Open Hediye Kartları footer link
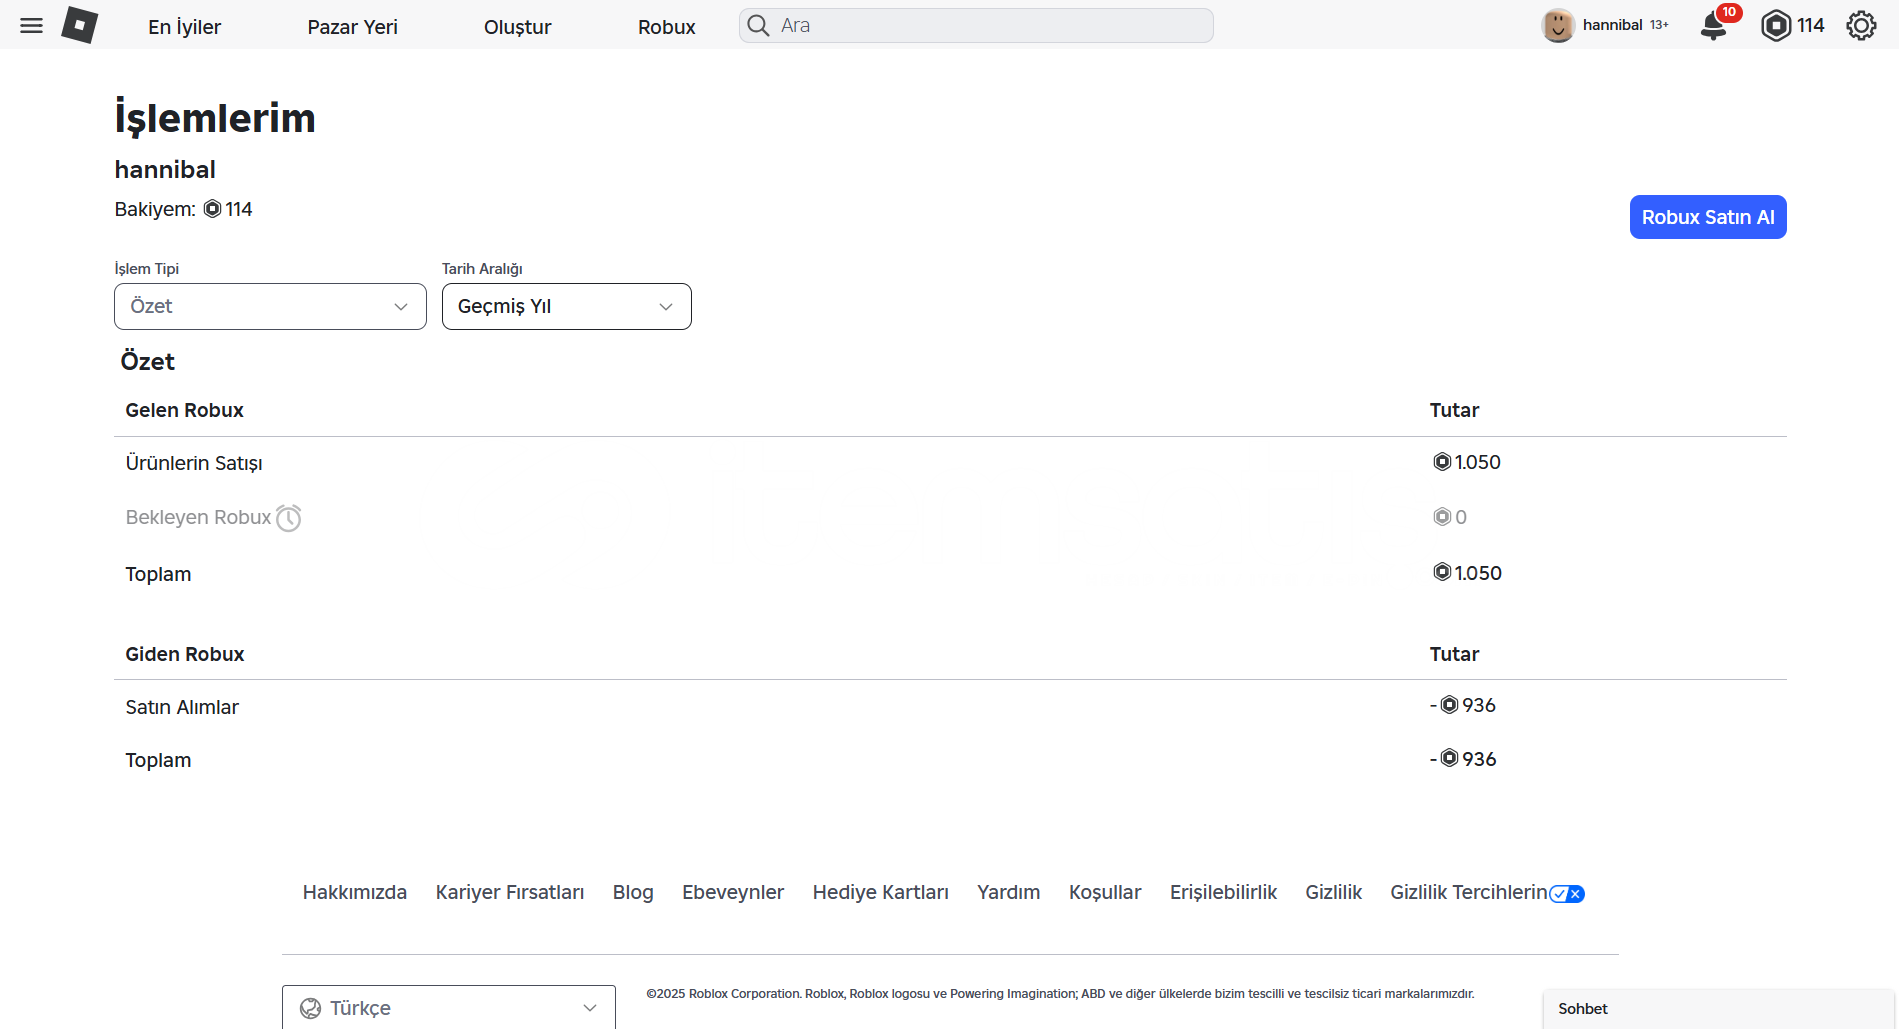Screen dimensions: 1899x1029 click(x=881, y=892)
